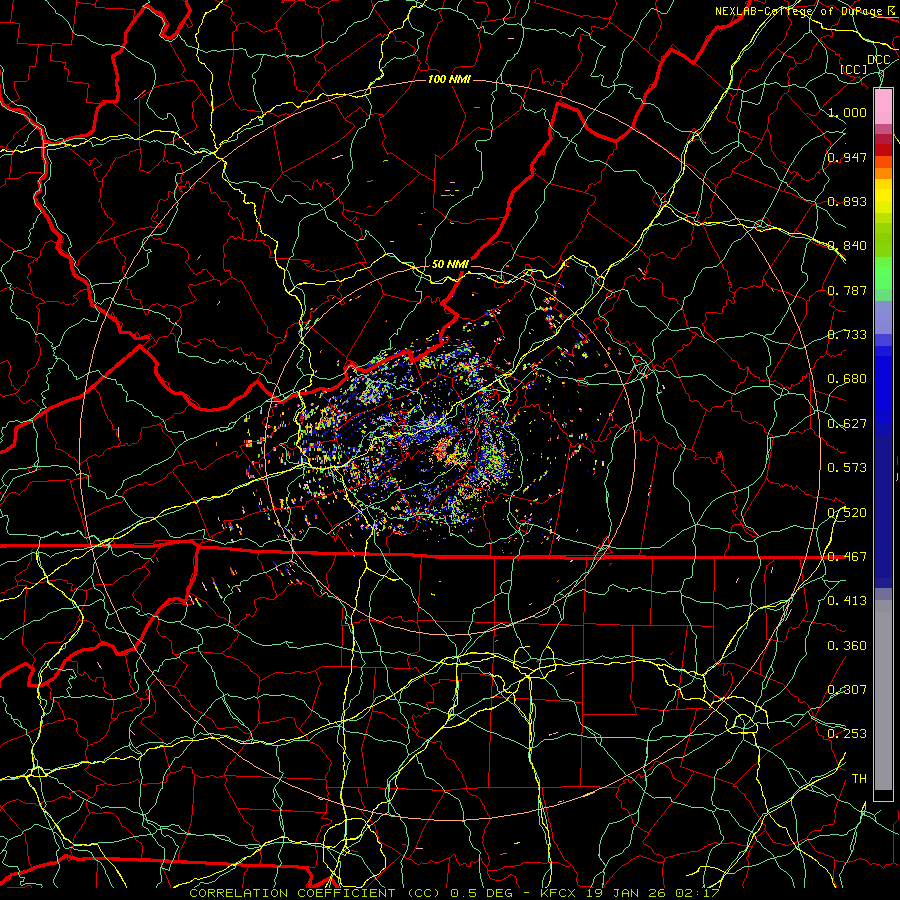Click the bright green segment of the color bar
Viewport: 900px width, 900px height.
883,273
